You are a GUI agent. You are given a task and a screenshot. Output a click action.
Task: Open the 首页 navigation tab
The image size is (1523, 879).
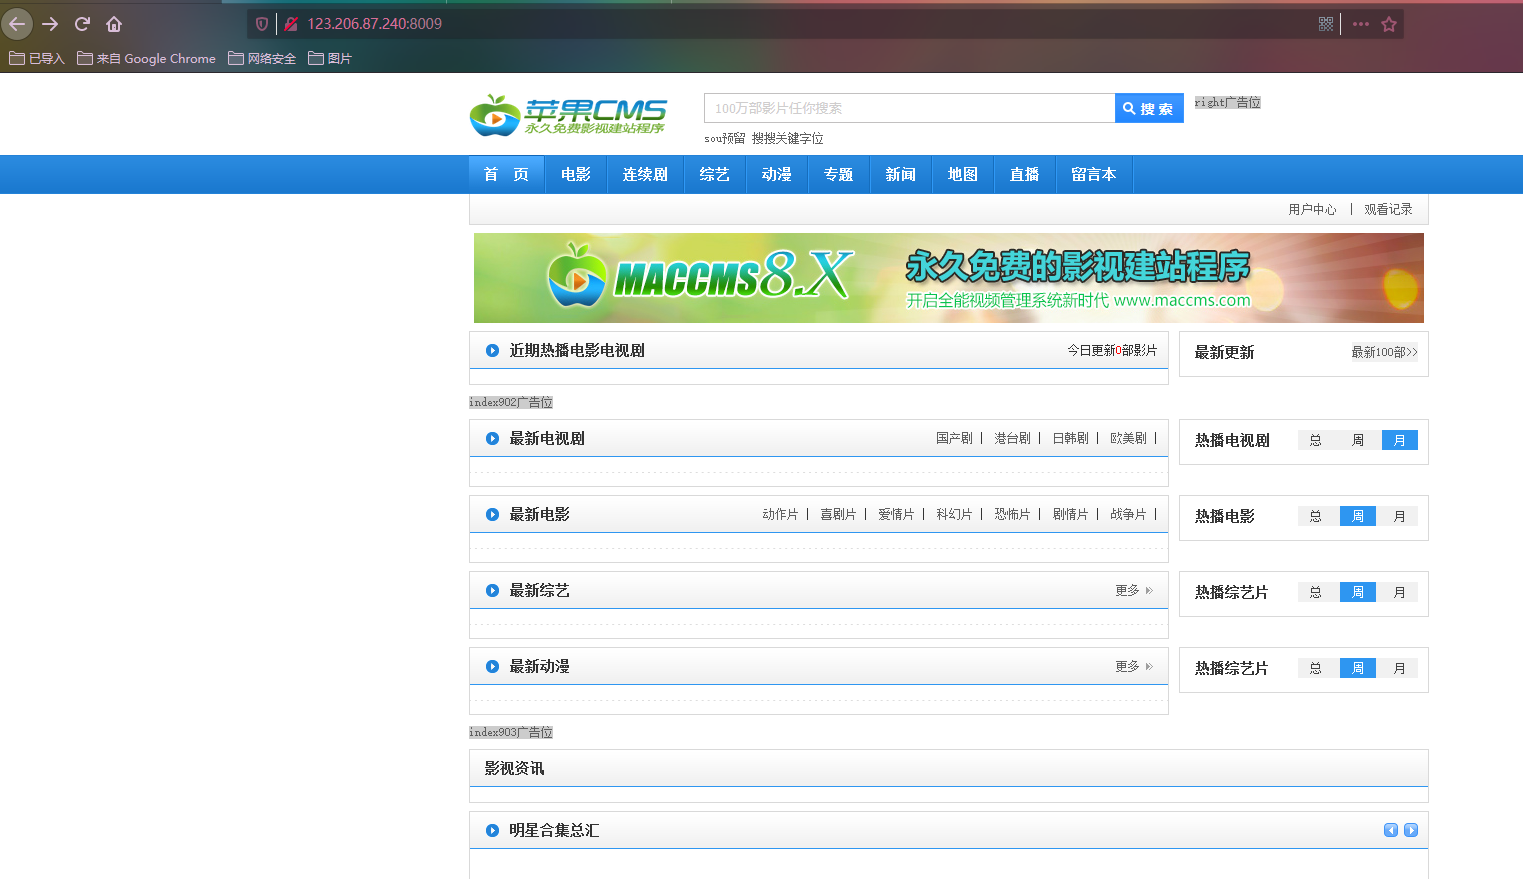506,174
